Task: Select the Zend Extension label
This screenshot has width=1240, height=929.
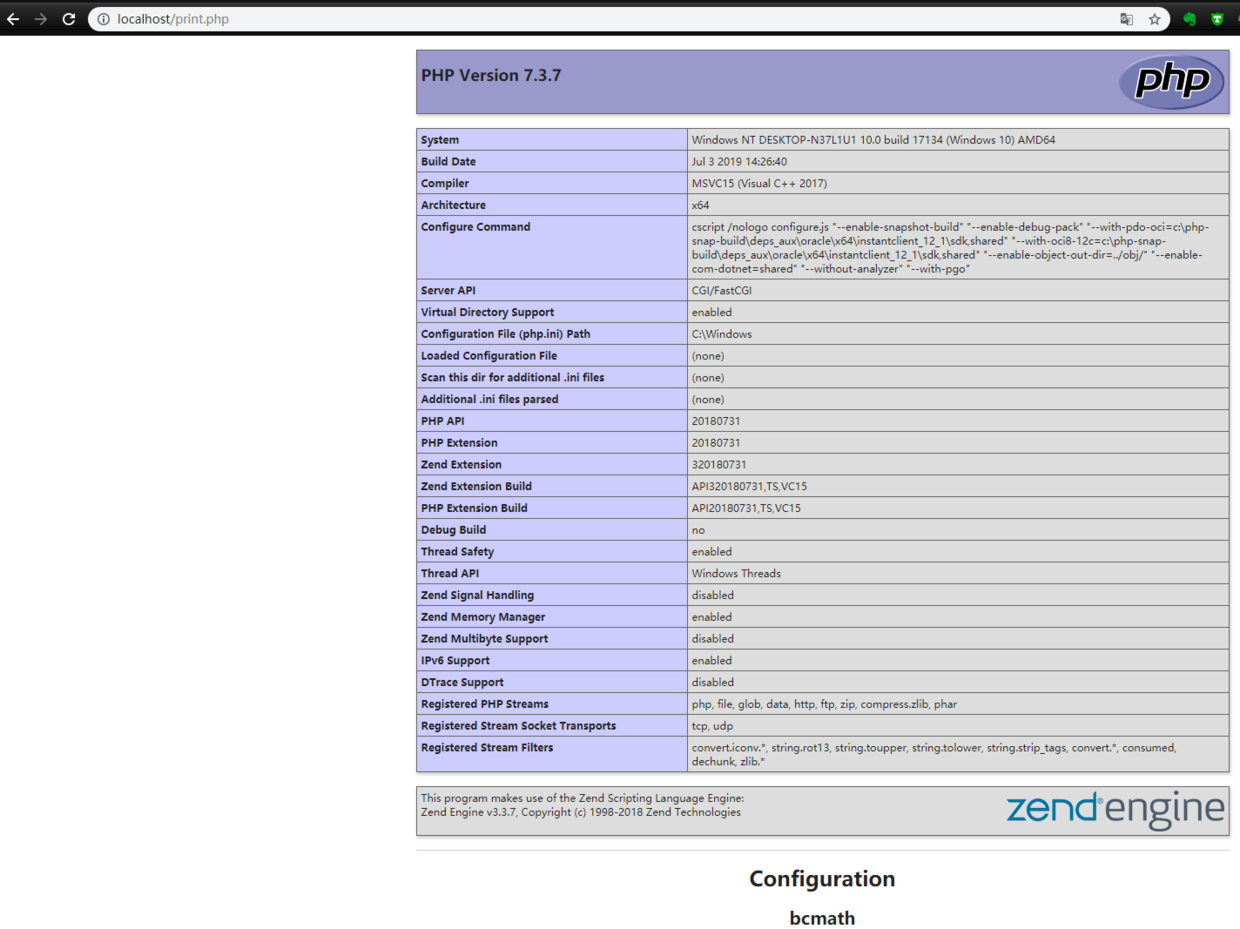Action: [x=461, y=465]
